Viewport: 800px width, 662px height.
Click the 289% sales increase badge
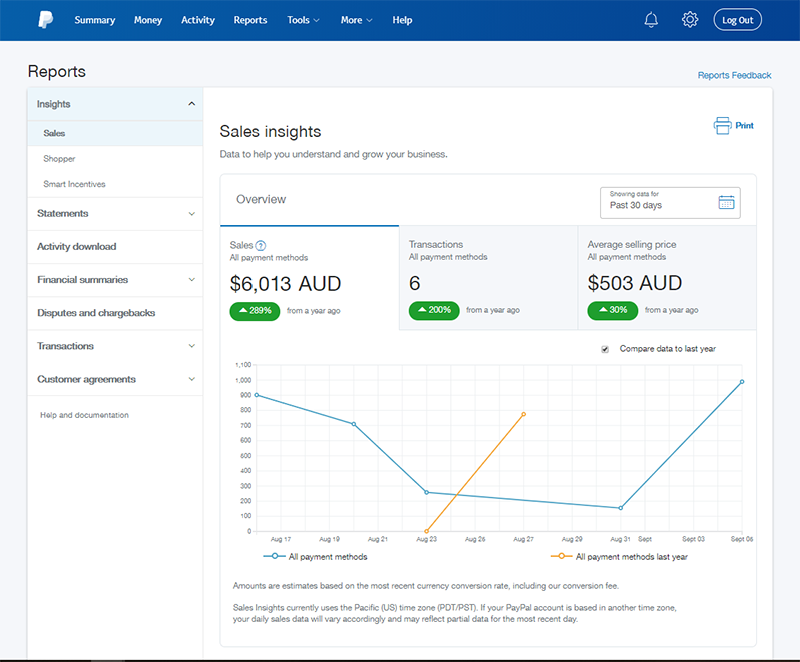pyautogui.click(x=255, y=311)
